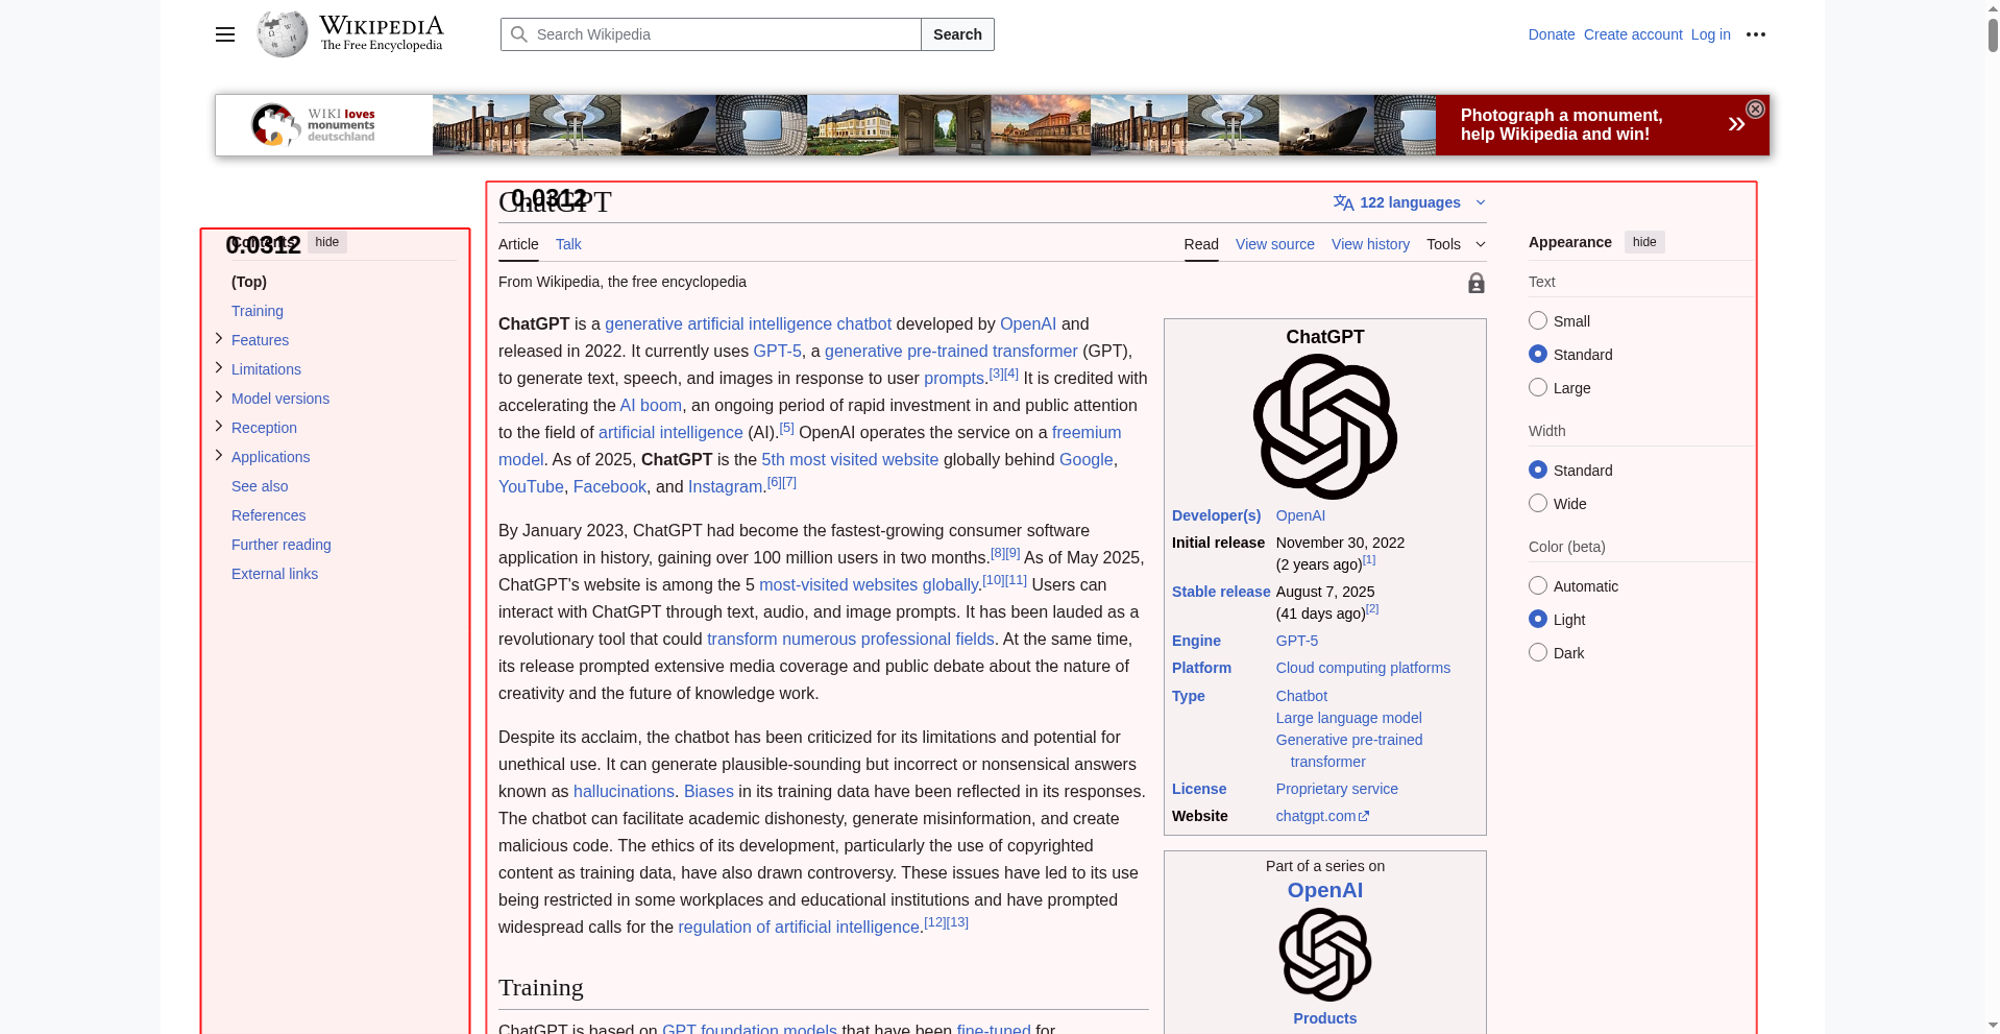Click the page protection padlock icon
This screenshot has height=1034, width=2000.
pos(1476,283)
